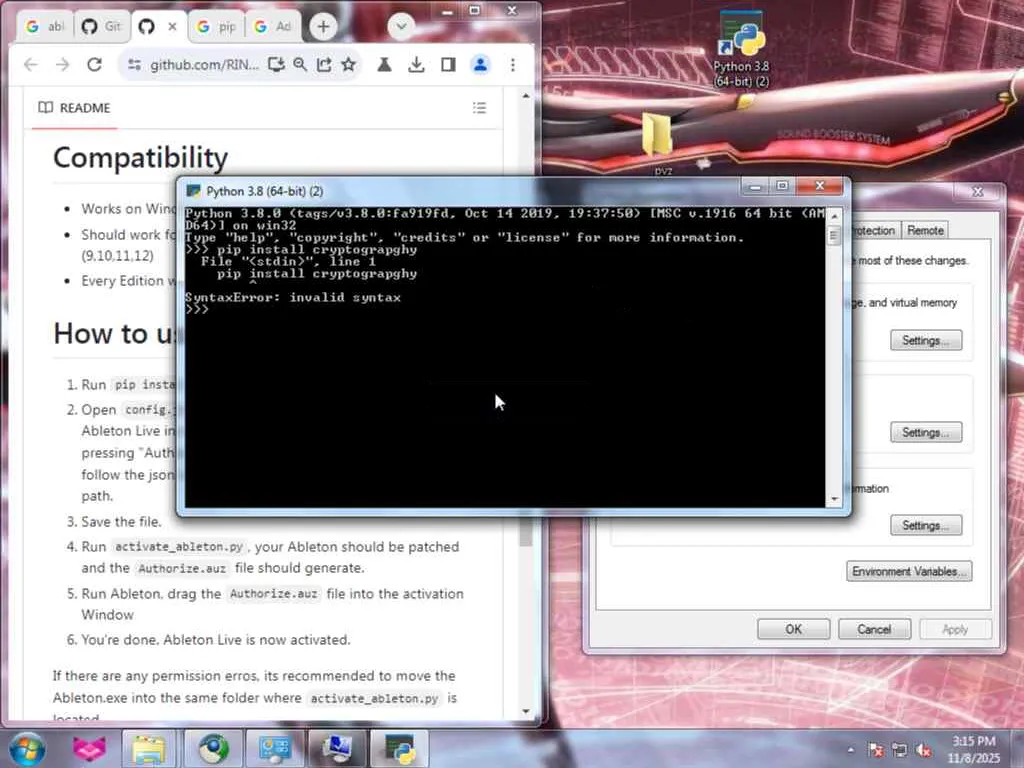Show hidden tray icons arrow
The width and height of the screenshot is (1024, 768).
click(850, 750)
